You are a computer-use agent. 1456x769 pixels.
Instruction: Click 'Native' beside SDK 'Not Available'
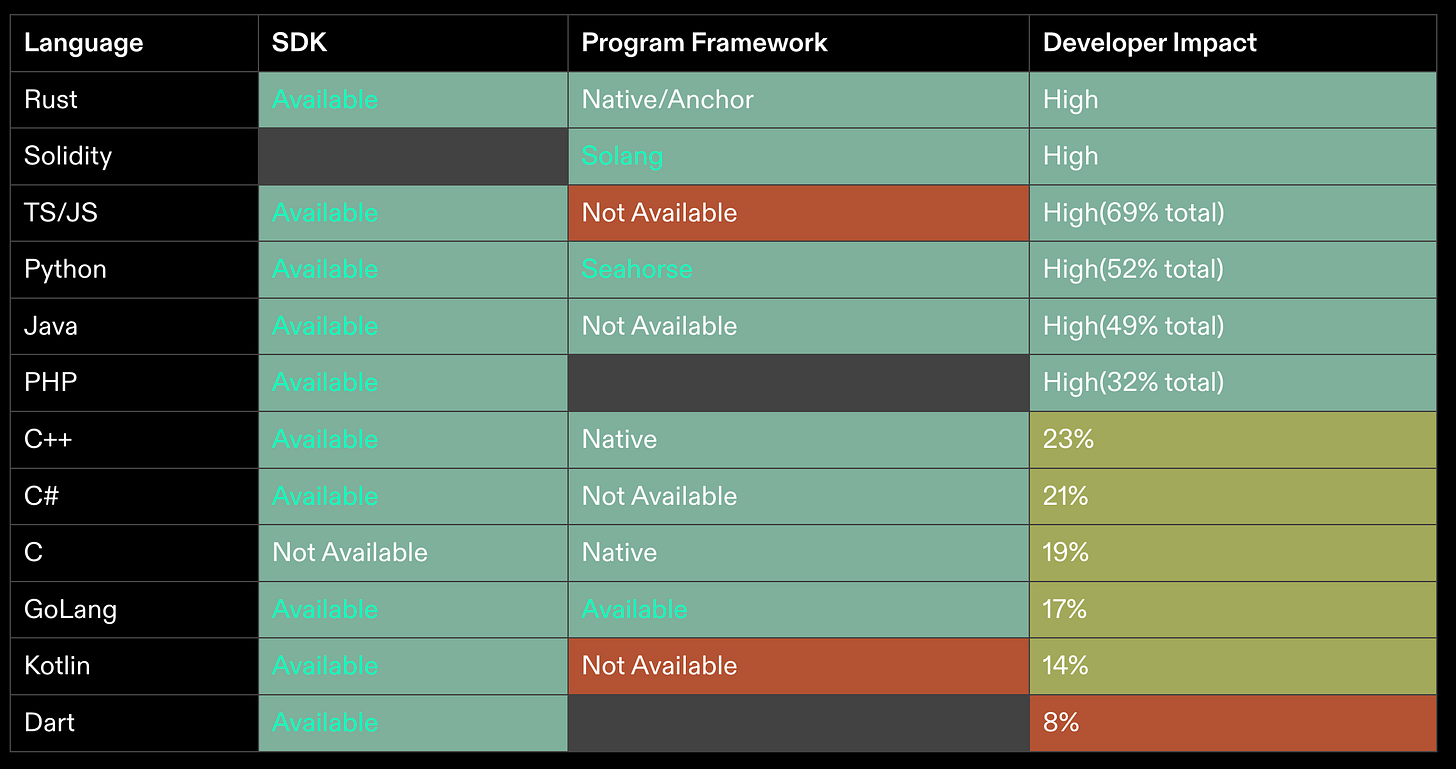(x=619, y=553)
